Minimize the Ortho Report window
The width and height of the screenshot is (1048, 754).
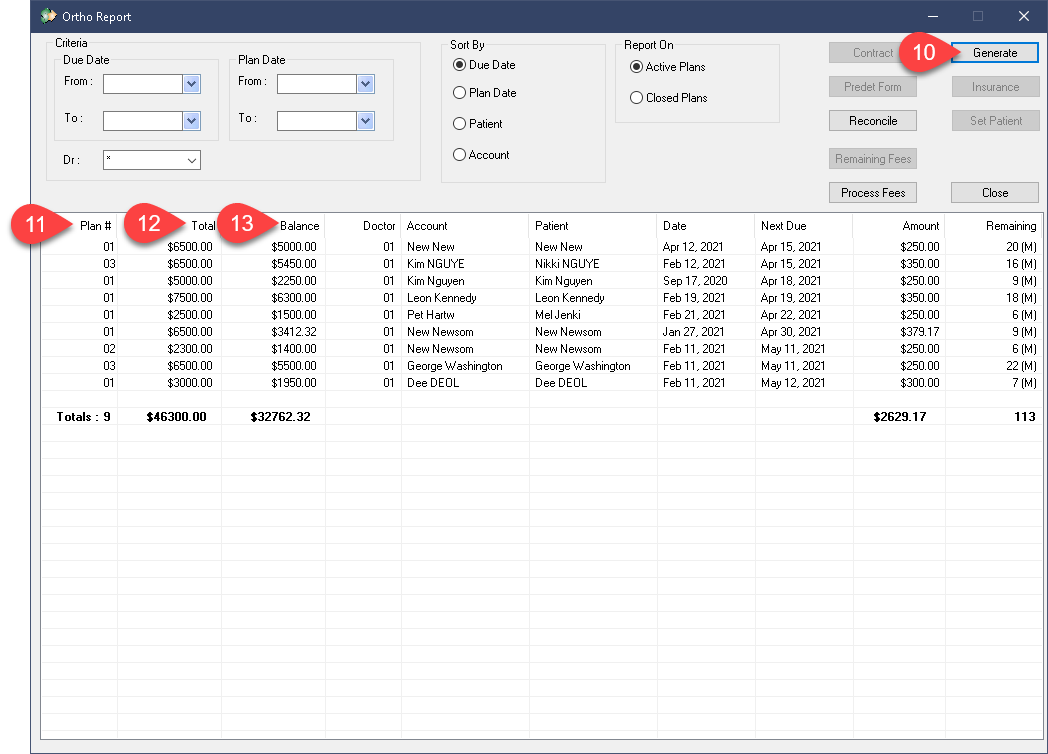coord(933,16)
